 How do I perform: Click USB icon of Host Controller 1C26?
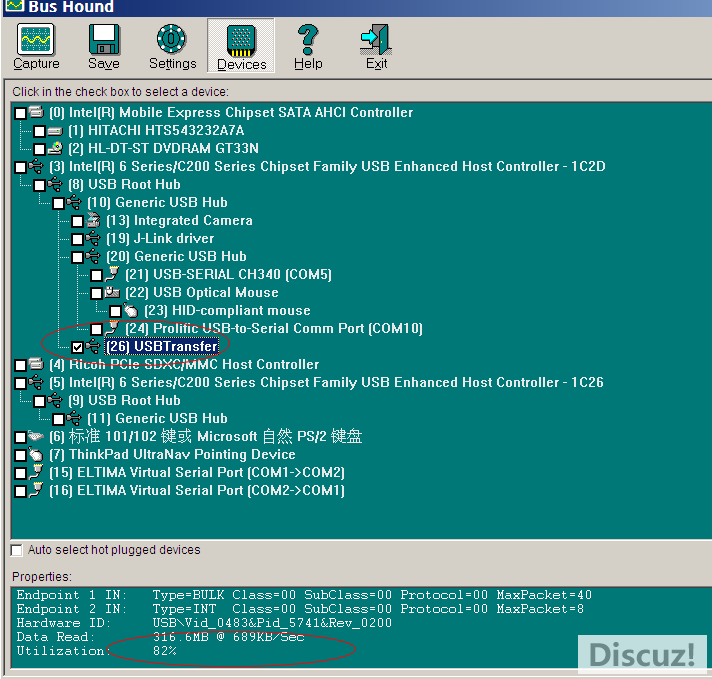36,382
